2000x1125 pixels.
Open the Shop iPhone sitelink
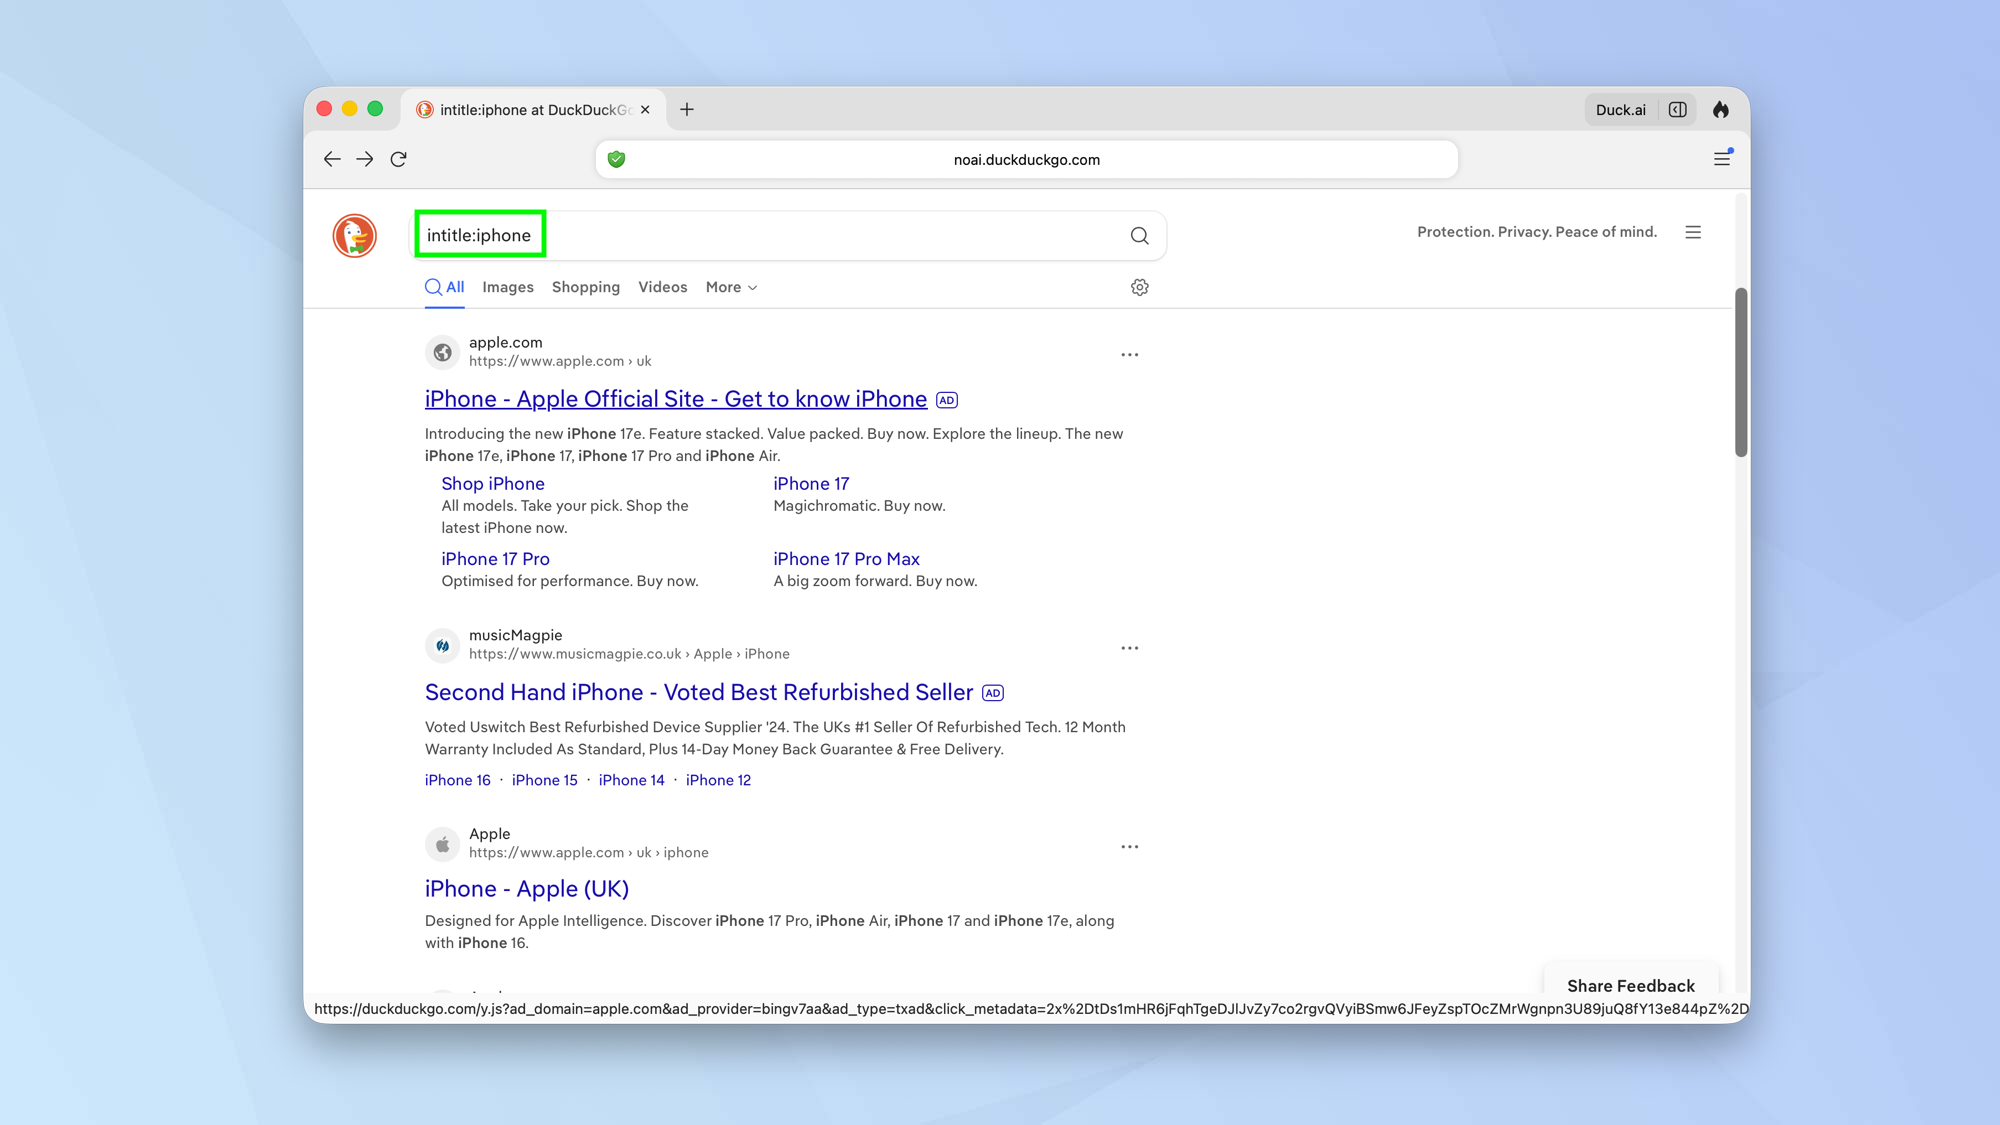coord(493,484)
